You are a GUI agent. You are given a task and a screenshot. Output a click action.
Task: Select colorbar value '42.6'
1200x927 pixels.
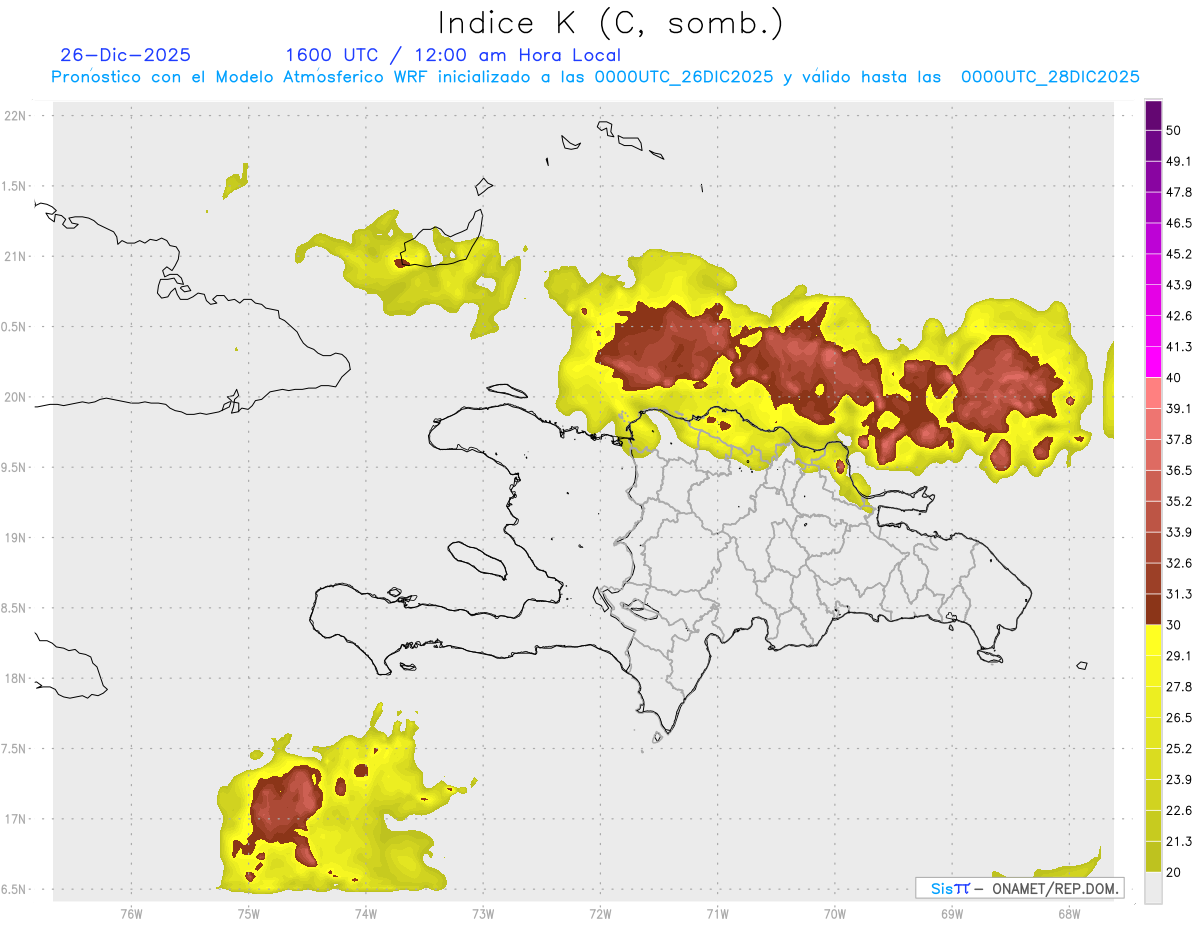pyautogui.click(x=1180, y=316)
